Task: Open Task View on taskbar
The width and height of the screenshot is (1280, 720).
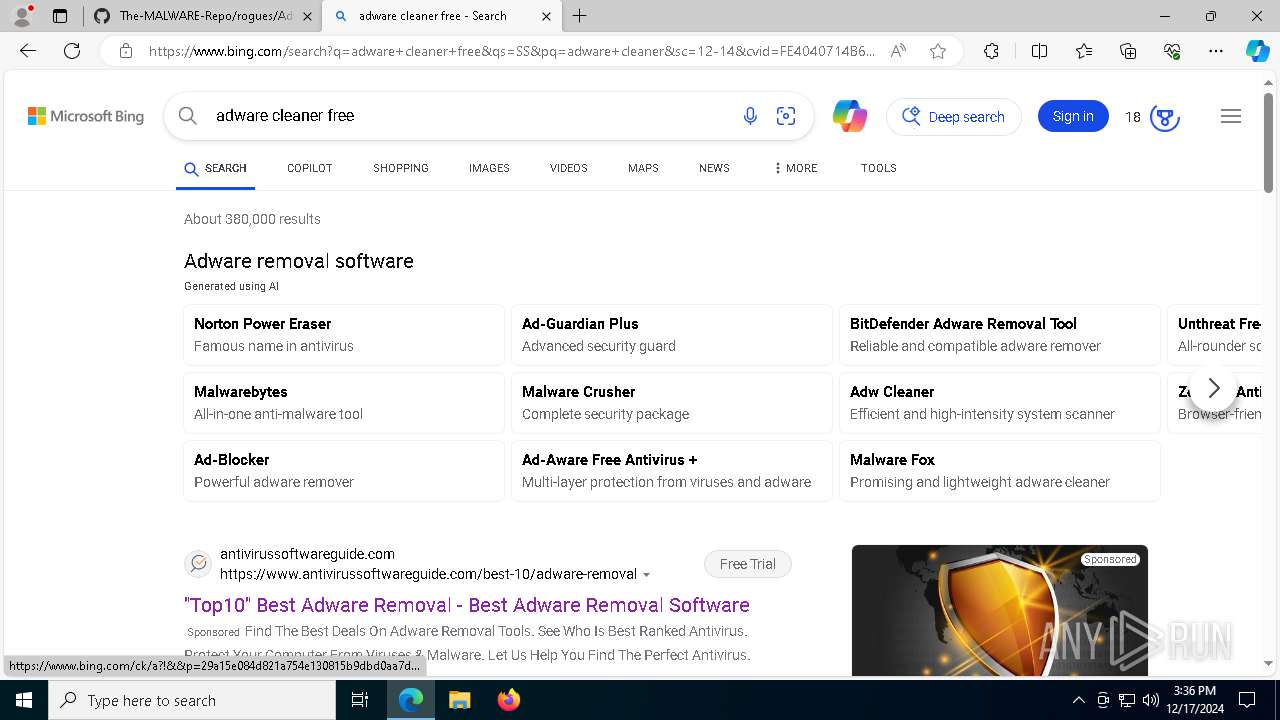Action: [360, 700]
